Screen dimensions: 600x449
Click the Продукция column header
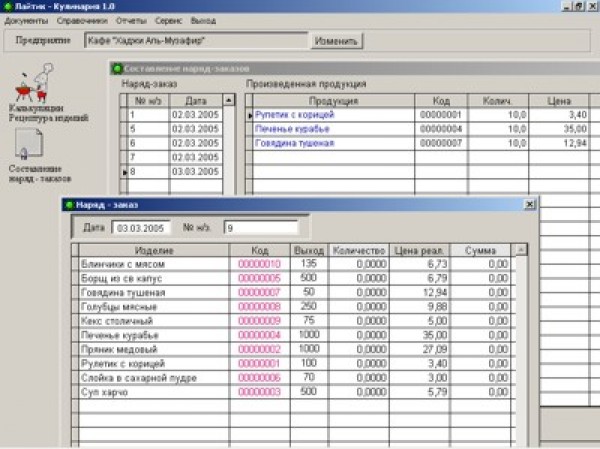click(333, 101)
